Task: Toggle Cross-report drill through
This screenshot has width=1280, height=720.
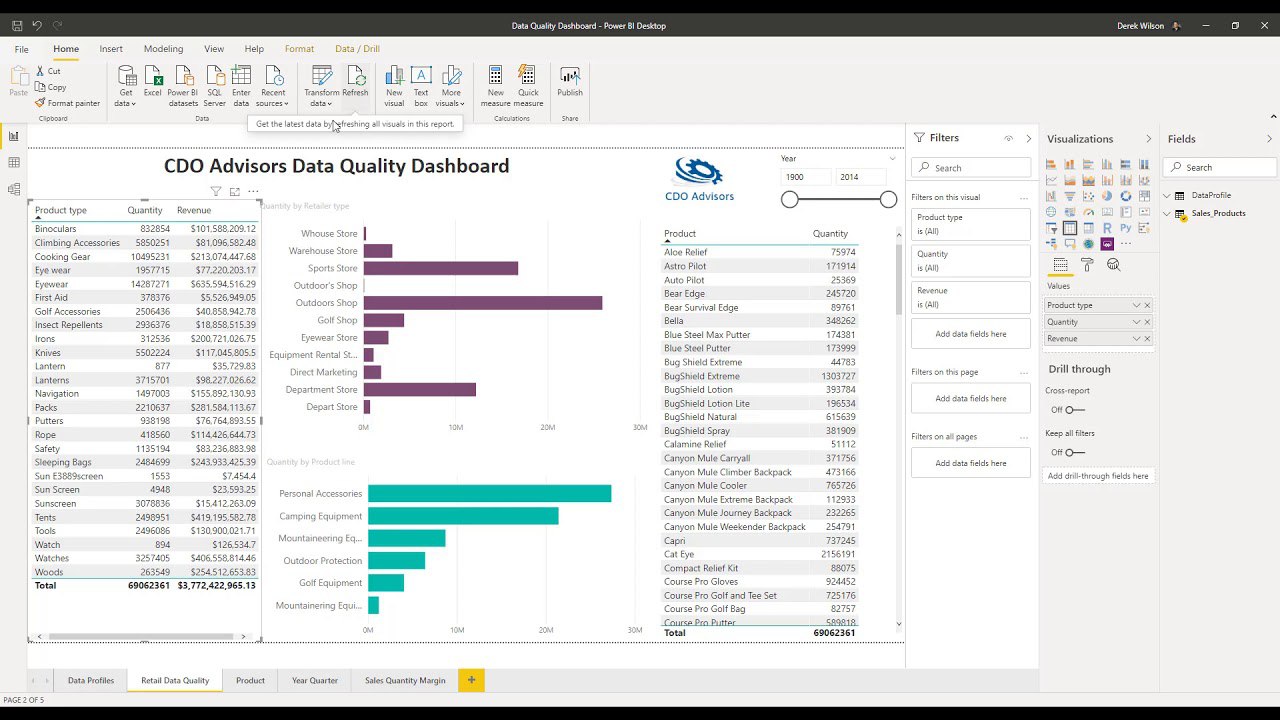Action: [1074, 409]
